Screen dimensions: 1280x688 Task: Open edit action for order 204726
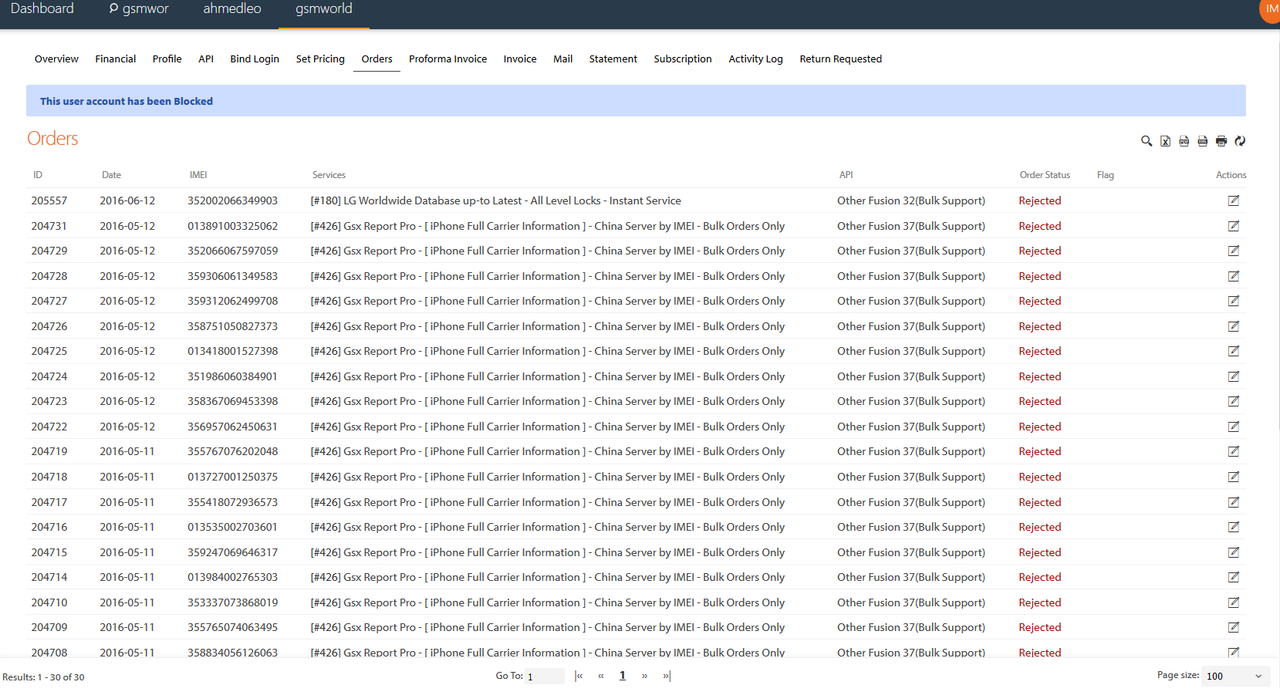tap(1233, 326)
